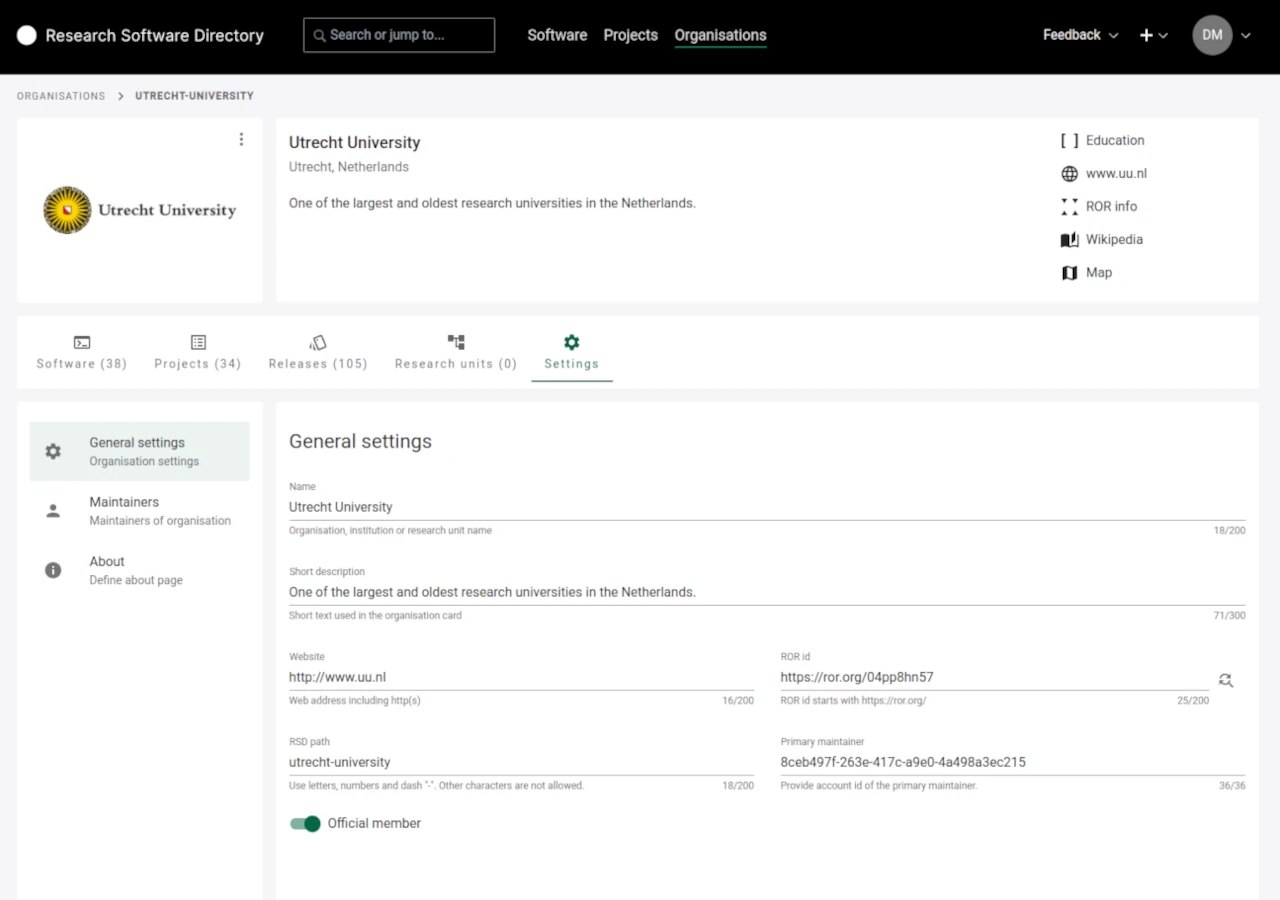Click the Map icon
This screenshot has width=1280, height=900.
point(1069,273)
